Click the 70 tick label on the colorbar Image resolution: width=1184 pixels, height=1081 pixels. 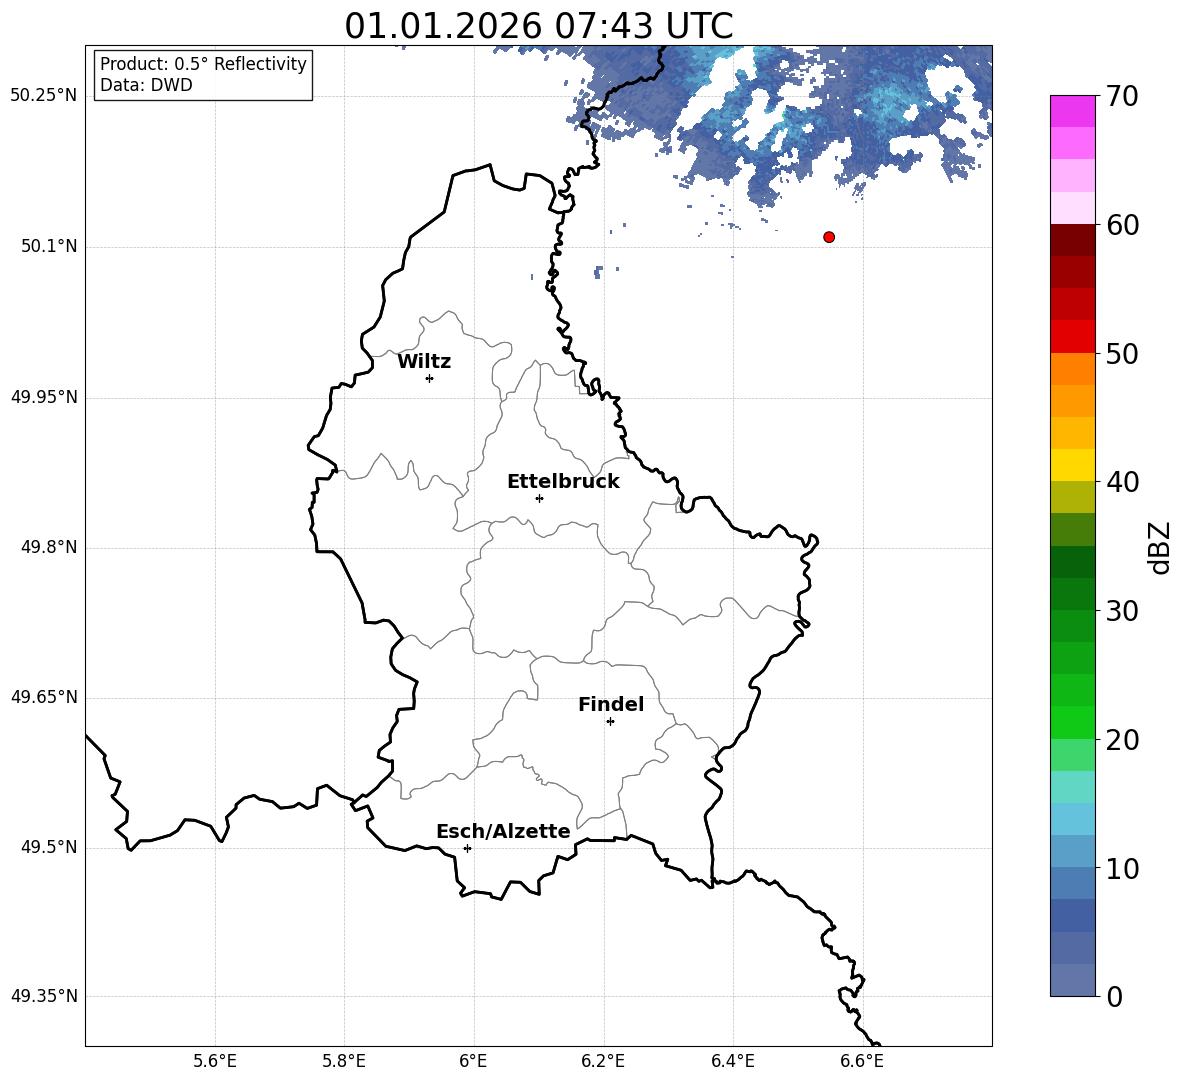click(x=1122, y=96)
